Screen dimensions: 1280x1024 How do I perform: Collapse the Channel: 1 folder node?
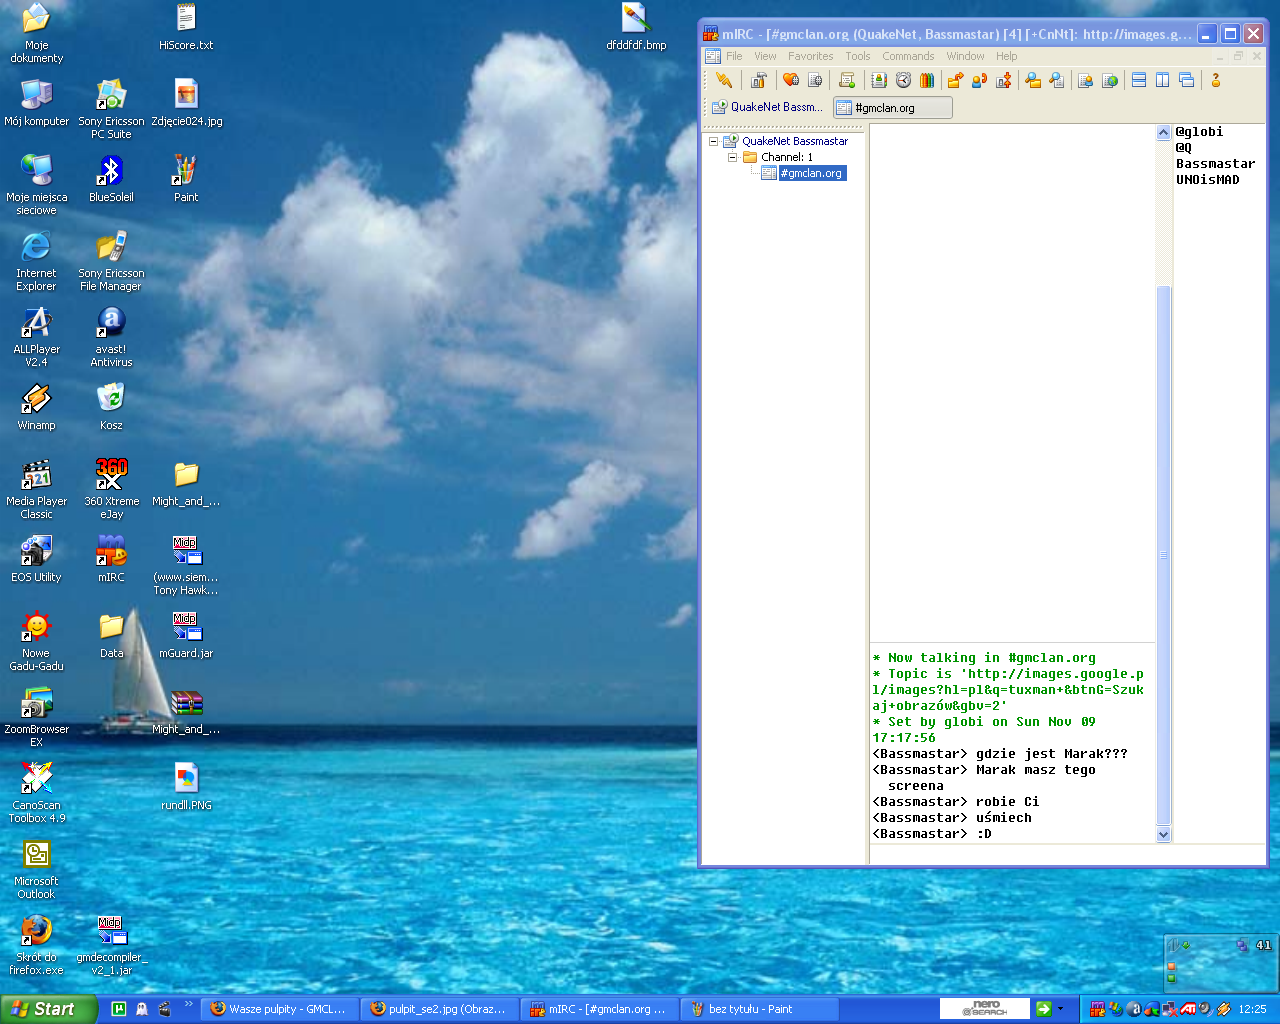732,158
